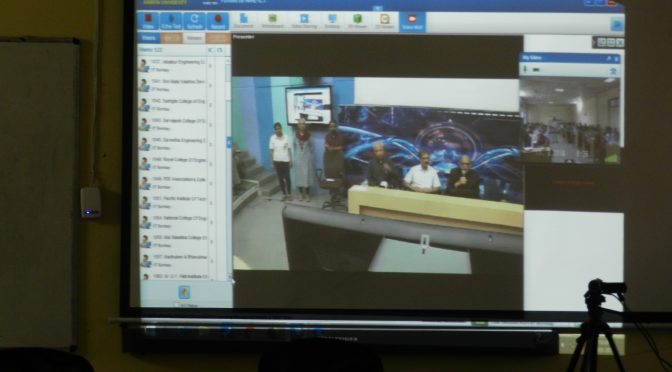Collapse the users side panel with the blue handle
The height and width of the screenshot is (372, 672).
click(229, 142)
